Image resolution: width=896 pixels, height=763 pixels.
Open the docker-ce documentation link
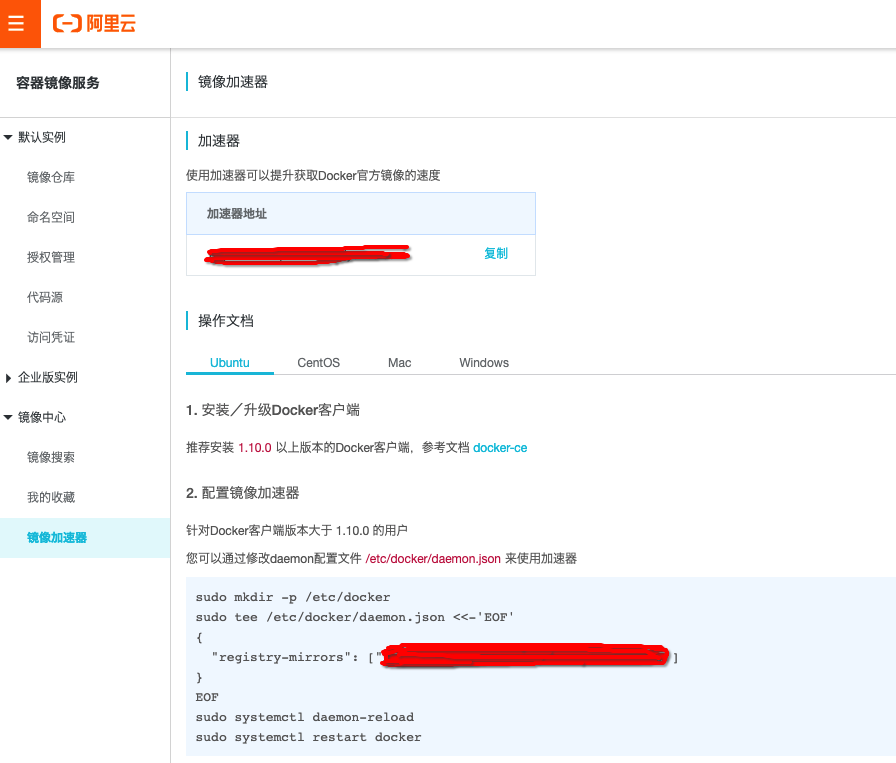point(500,447)
